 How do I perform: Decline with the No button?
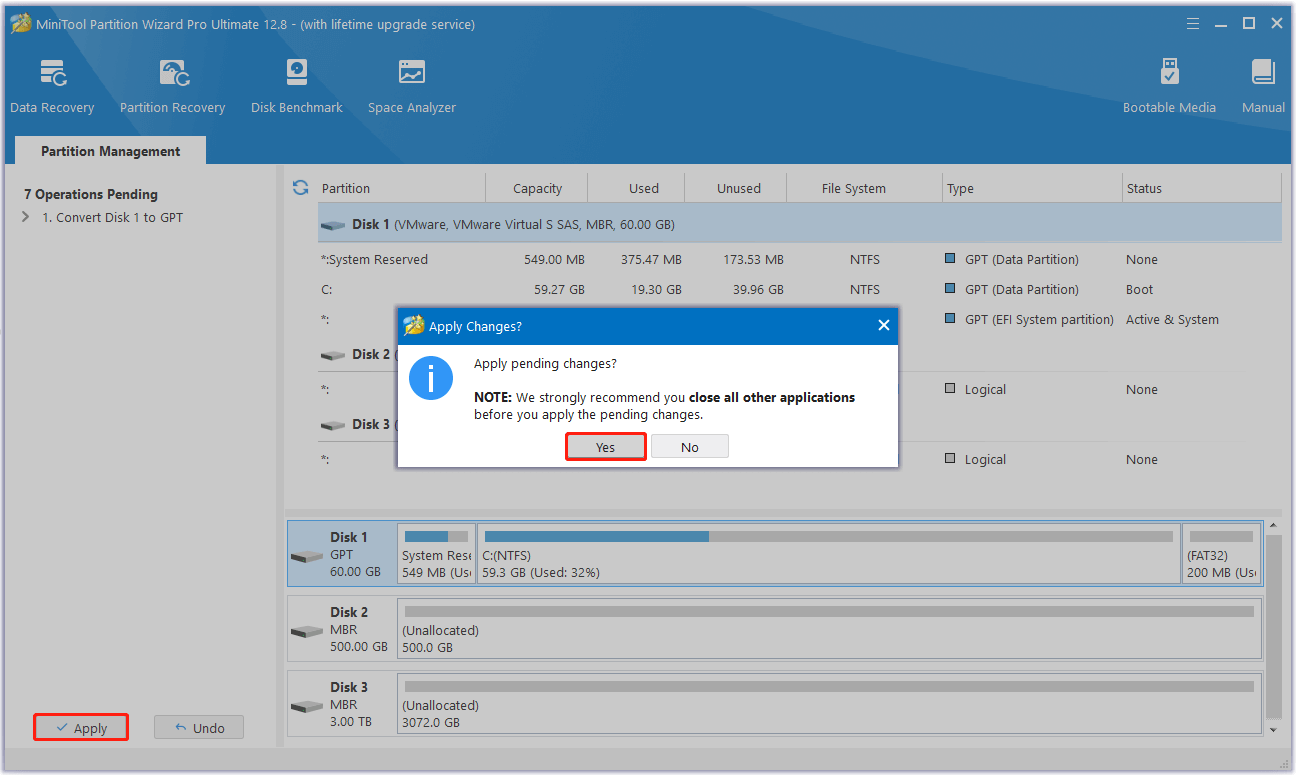690,447
